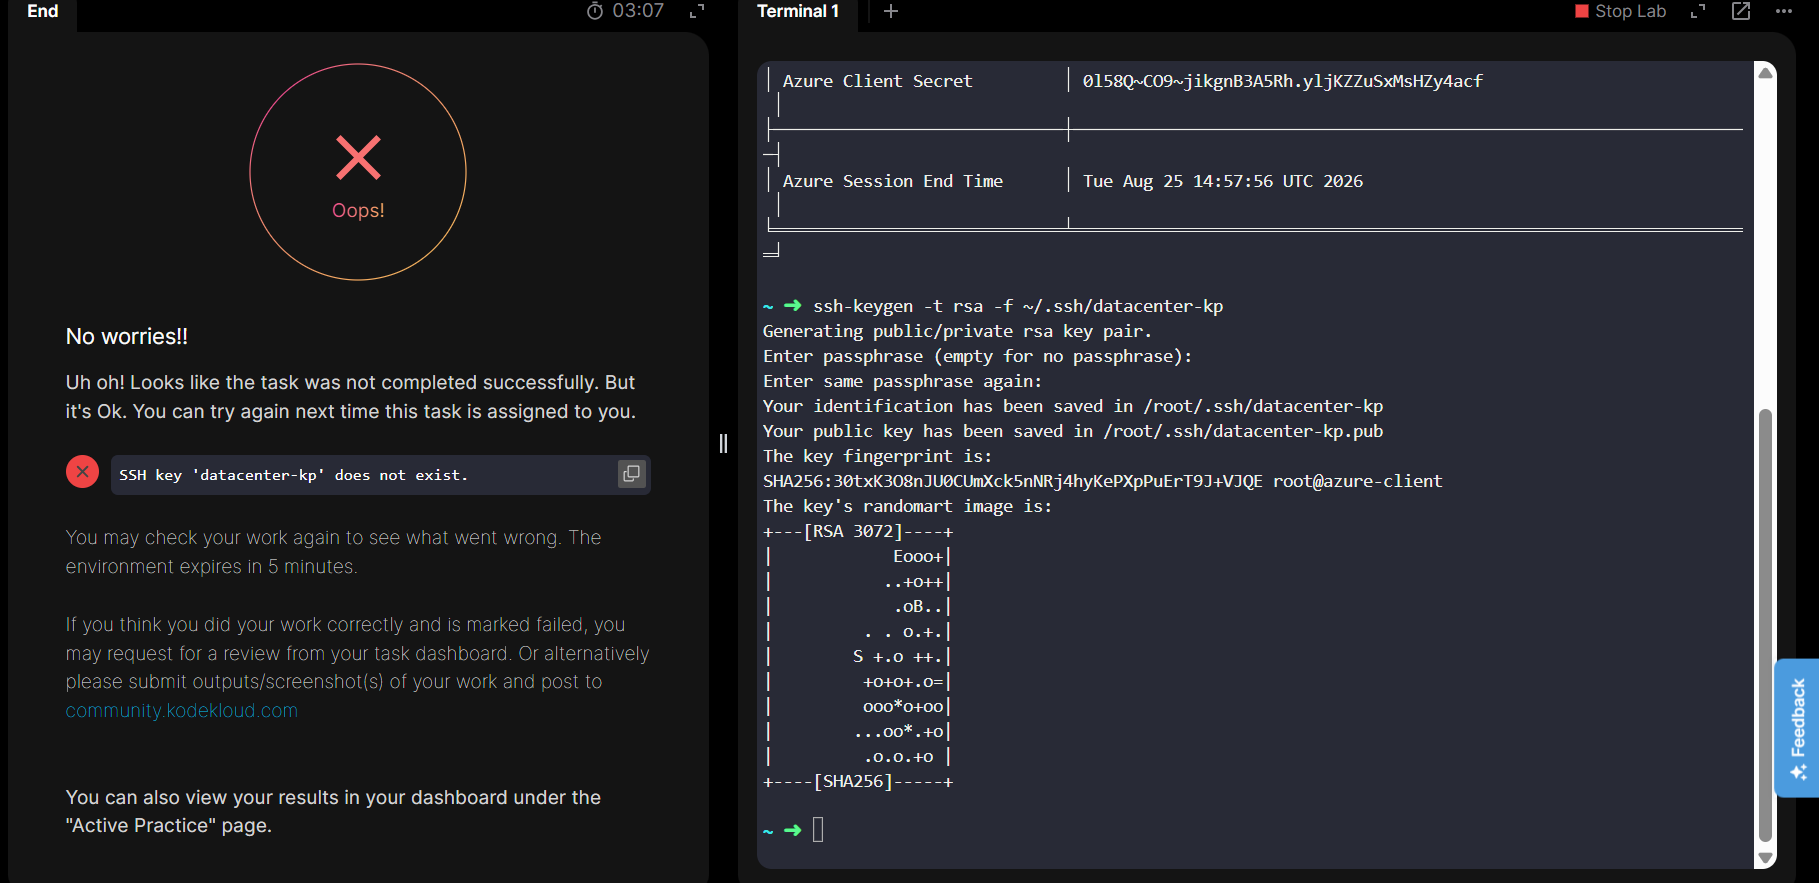1819x883 pixels.
Task: Open community.kodekloud.com link
Action: tap(182, 711)
